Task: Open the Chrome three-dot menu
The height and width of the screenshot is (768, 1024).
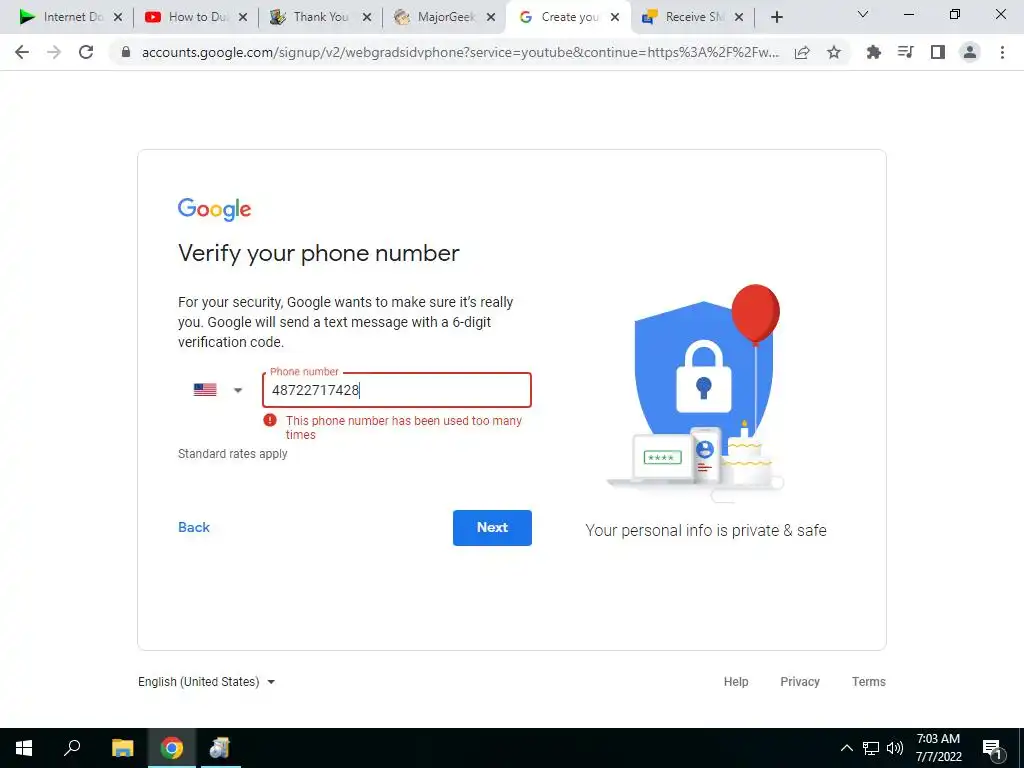Action: (x=1002, y=52)
